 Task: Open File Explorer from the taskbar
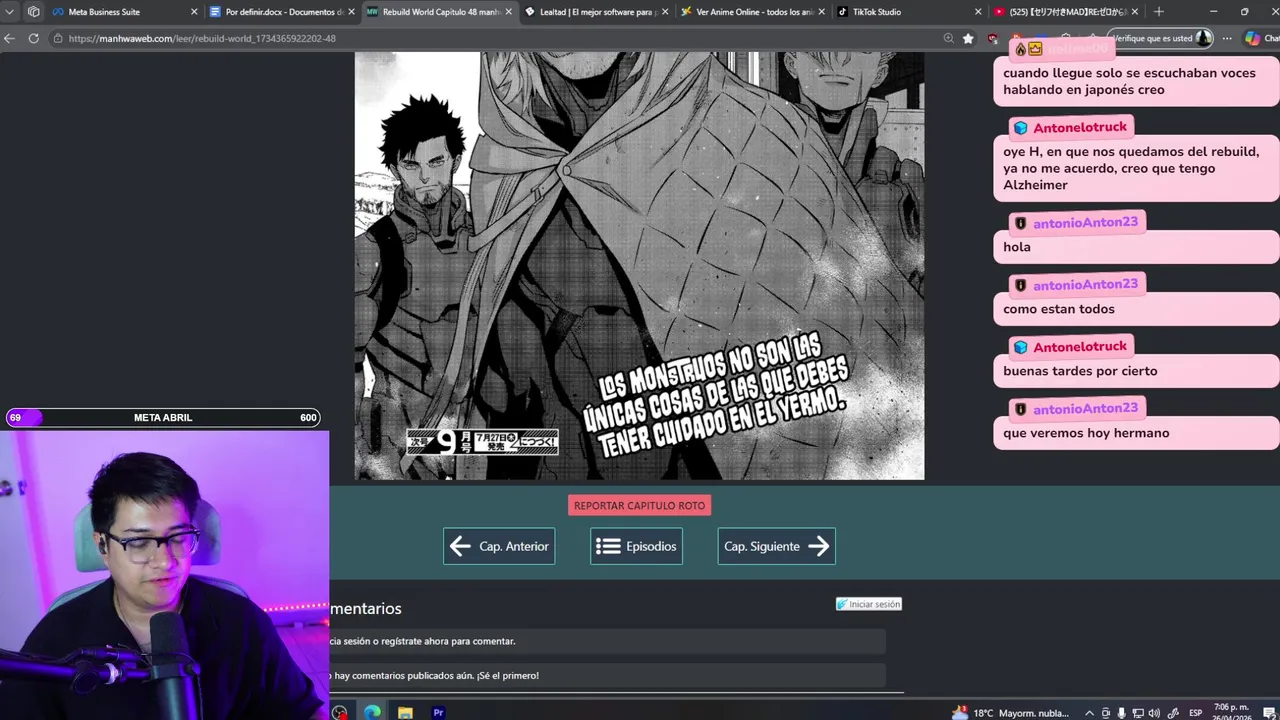click(x=405, y=712)
